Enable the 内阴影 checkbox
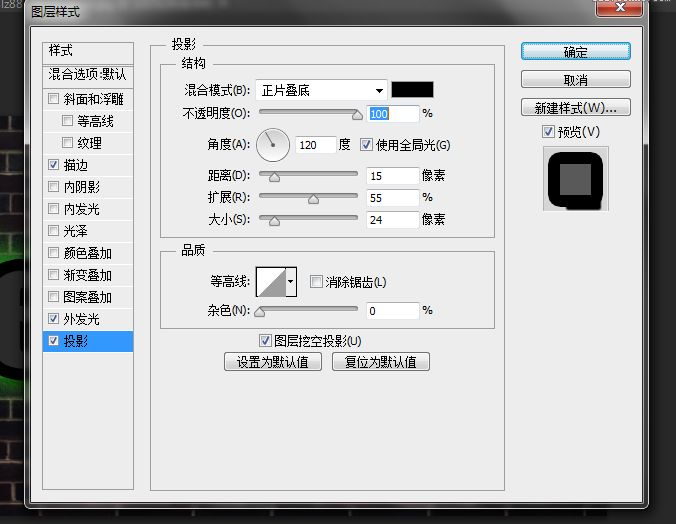Viewport: 676px width, 524px height. 53,186
